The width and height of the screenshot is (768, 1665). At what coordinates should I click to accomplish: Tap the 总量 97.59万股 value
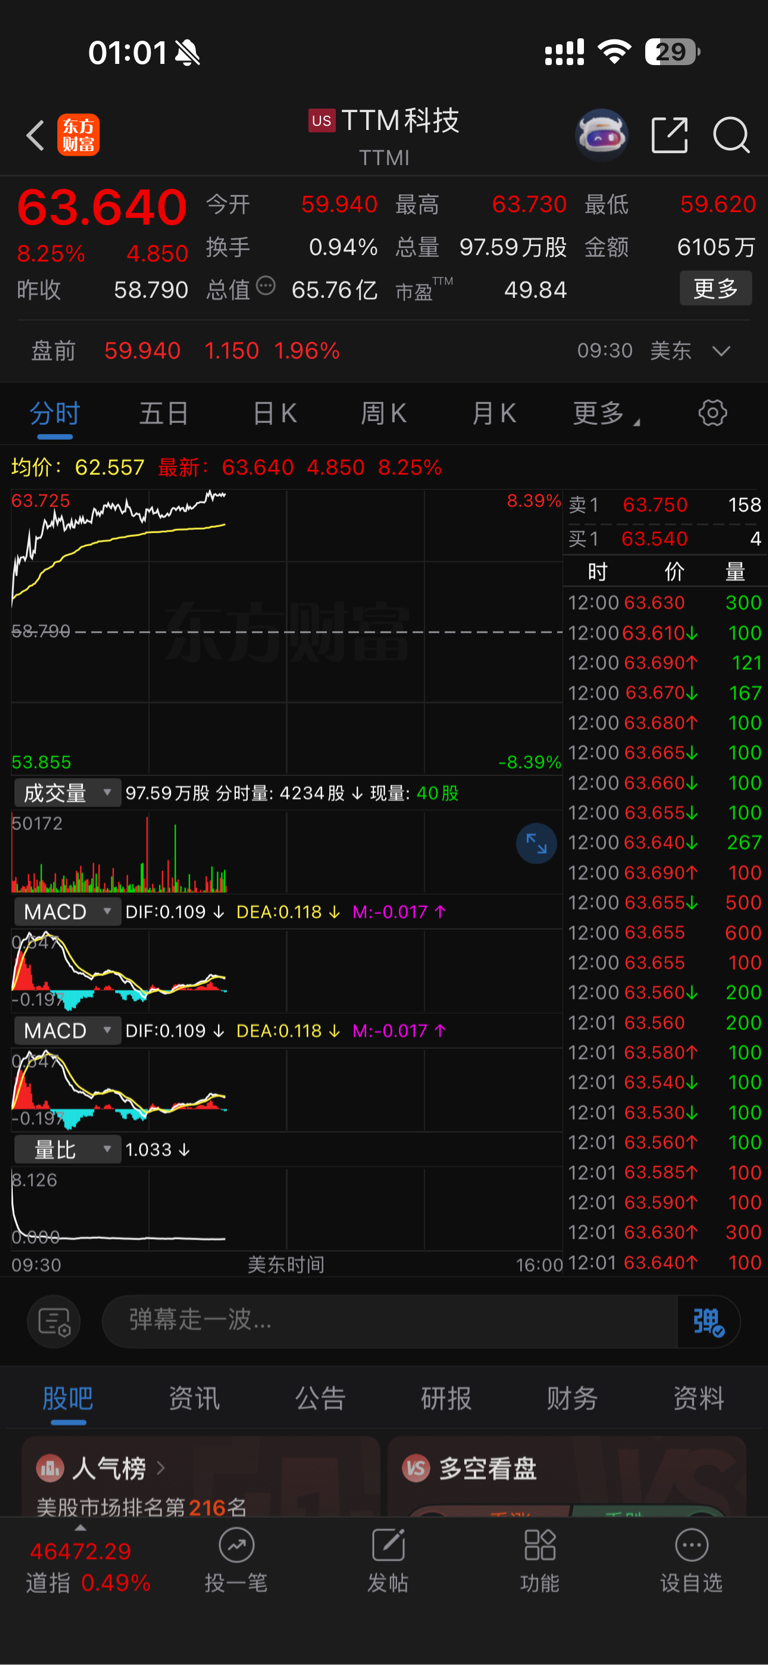513,248
